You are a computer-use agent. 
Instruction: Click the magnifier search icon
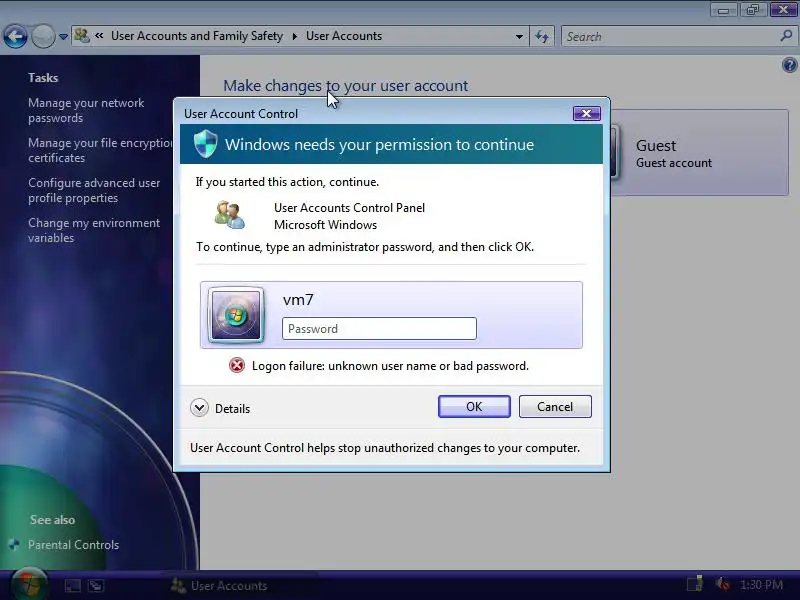point(786,36)
